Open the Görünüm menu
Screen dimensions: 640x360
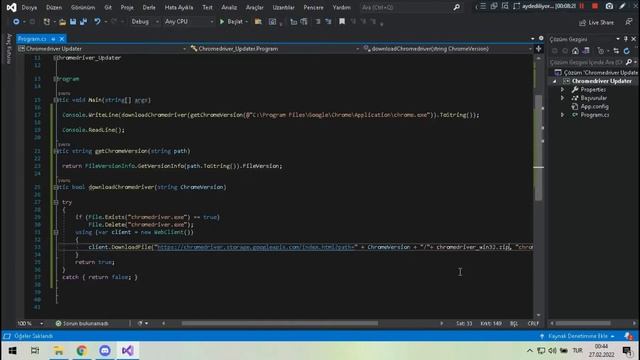pyautogui.click(x=83, y=7)
